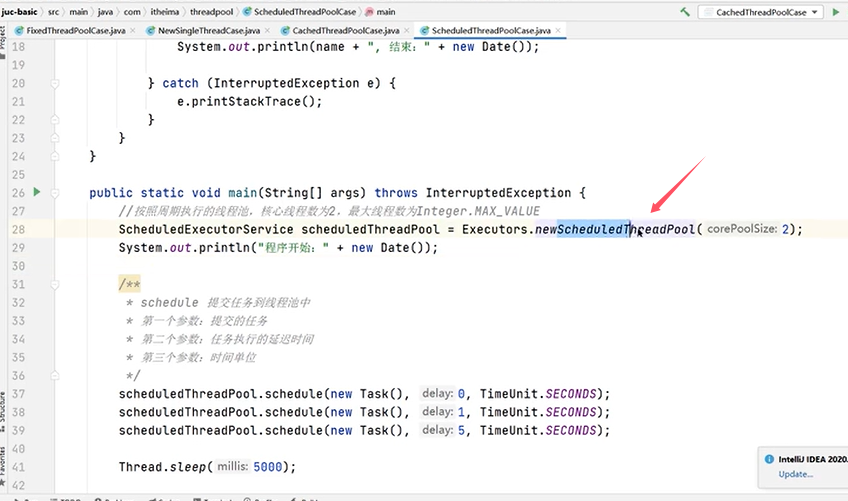Collapse main method fold at line 26
The height and width of the screenshot is (501, 848).
click(55, 193)
